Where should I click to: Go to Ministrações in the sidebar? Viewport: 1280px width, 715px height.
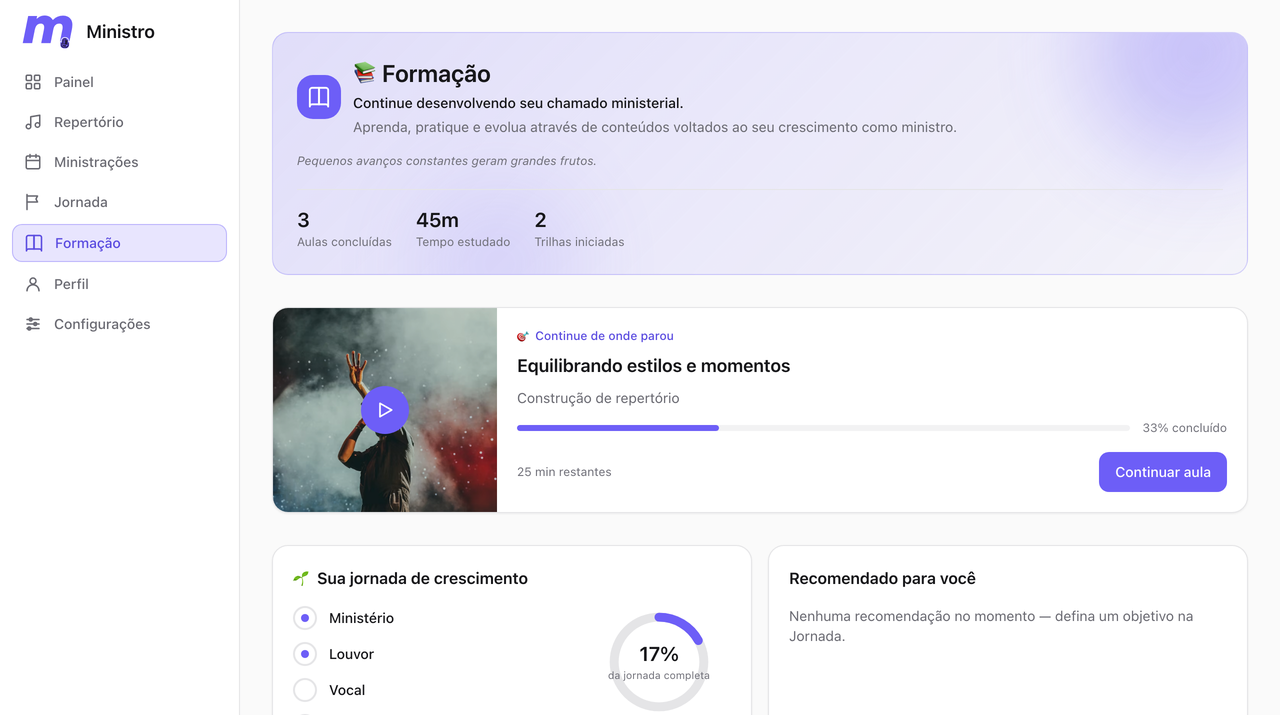(119, 162)
